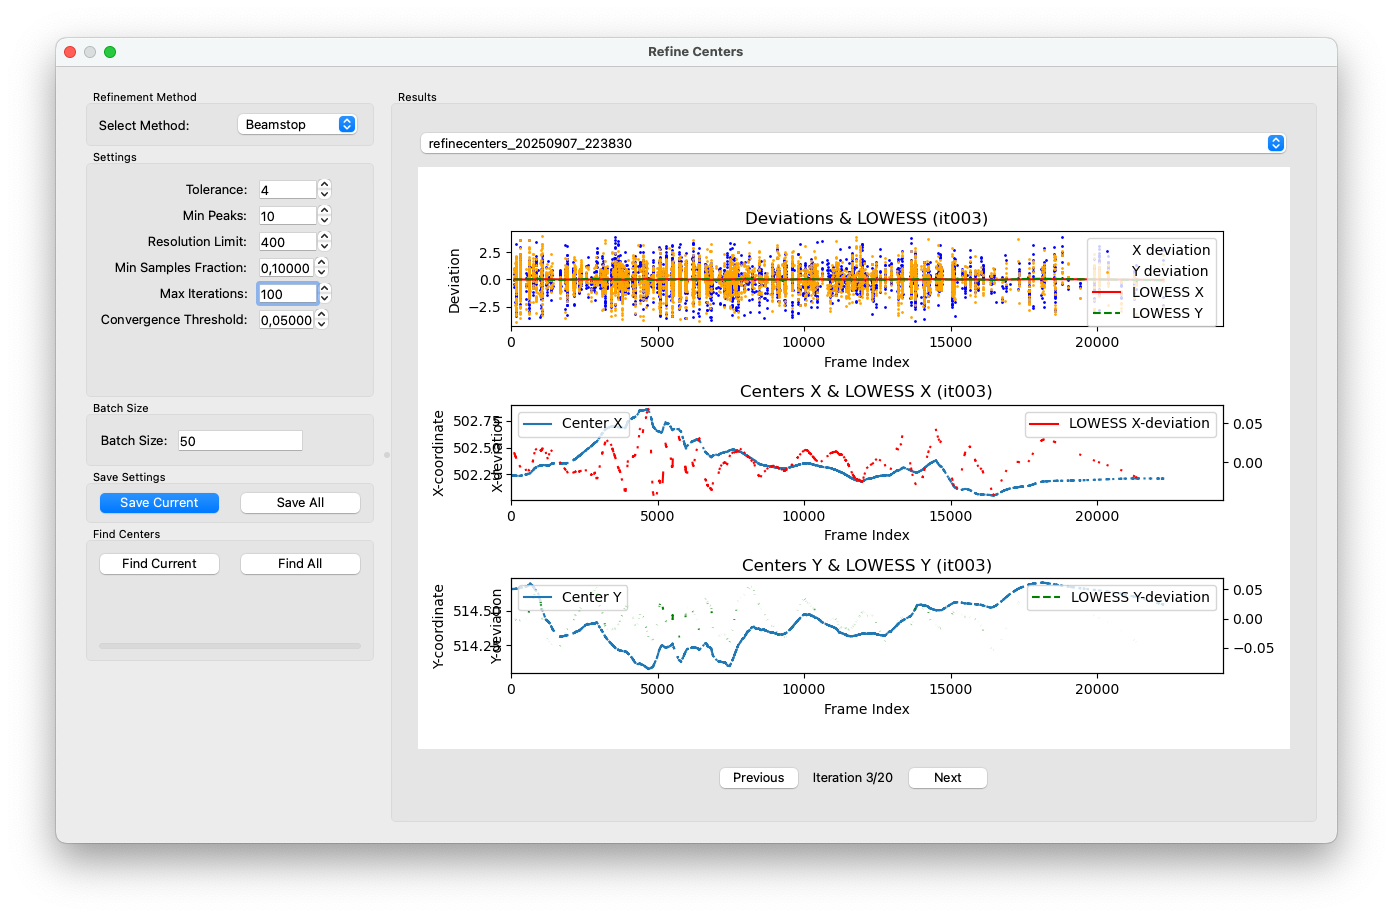The width and height of the screenshot is (1393, 917).
Task: Click the Min Peaks stepper arrows
Action: click(x=324, y=215)
